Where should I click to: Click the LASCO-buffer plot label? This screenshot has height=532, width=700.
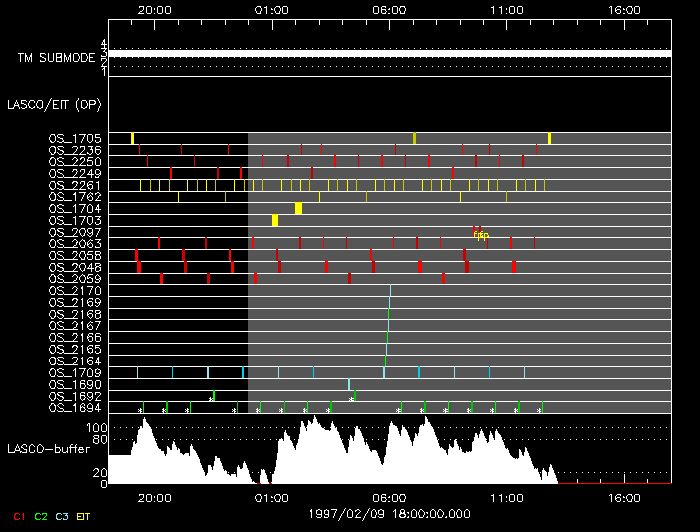pyautogui.click(x=46, y=448)
